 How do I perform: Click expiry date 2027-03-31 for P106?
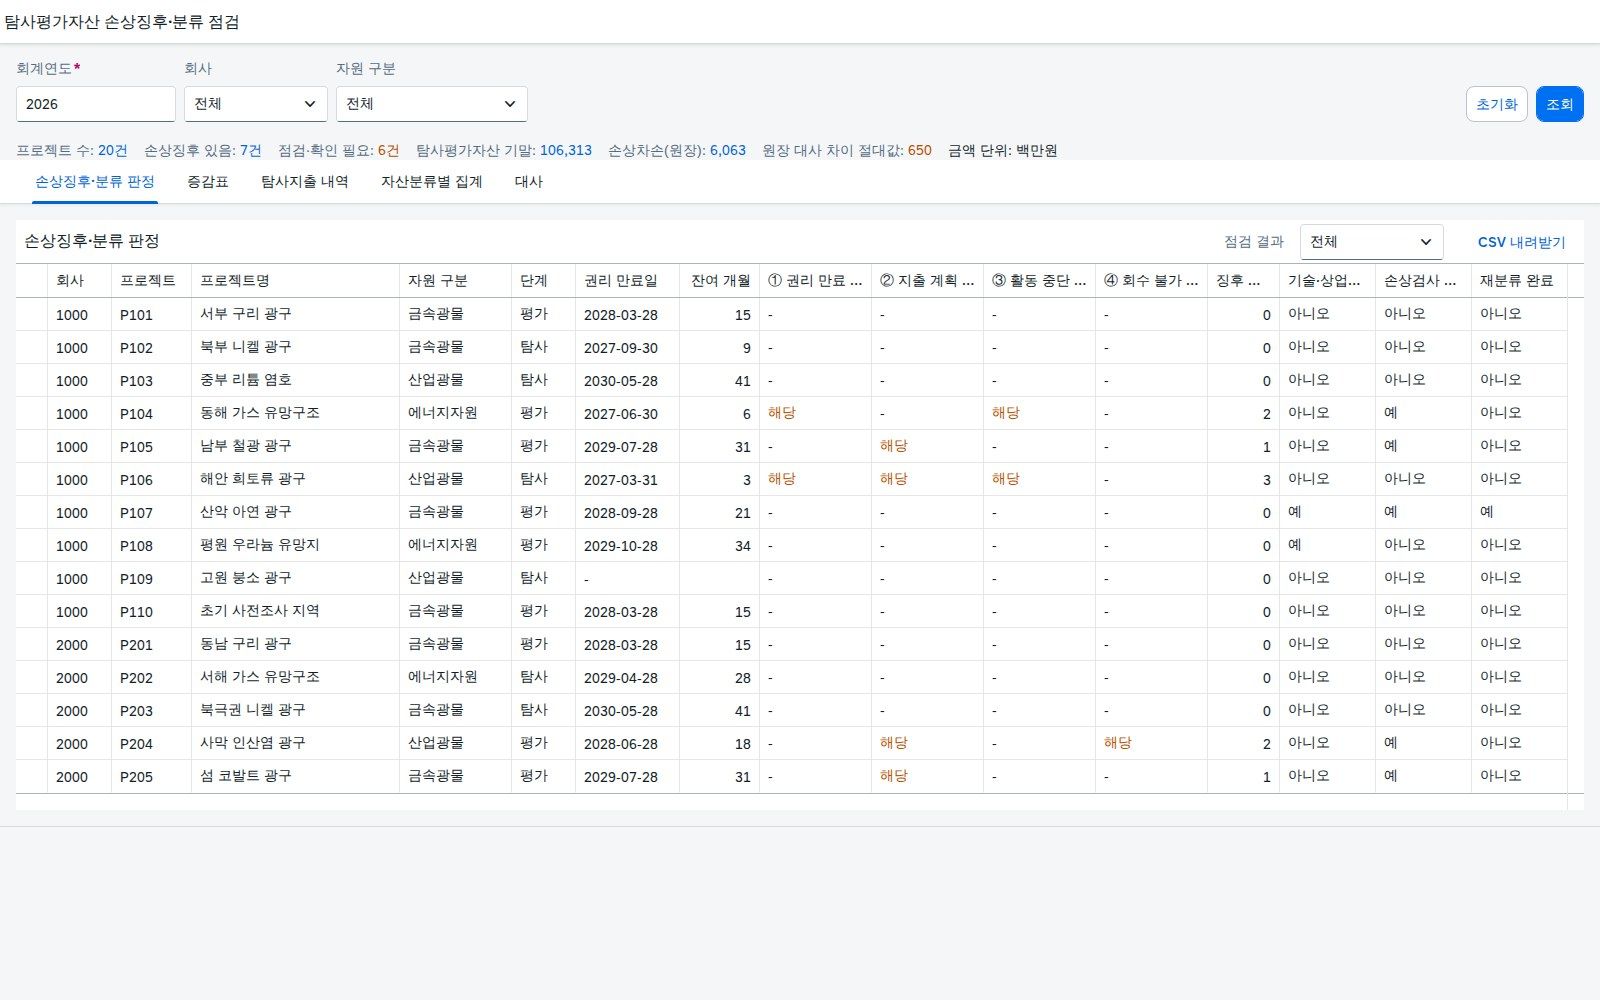point(621,480)
